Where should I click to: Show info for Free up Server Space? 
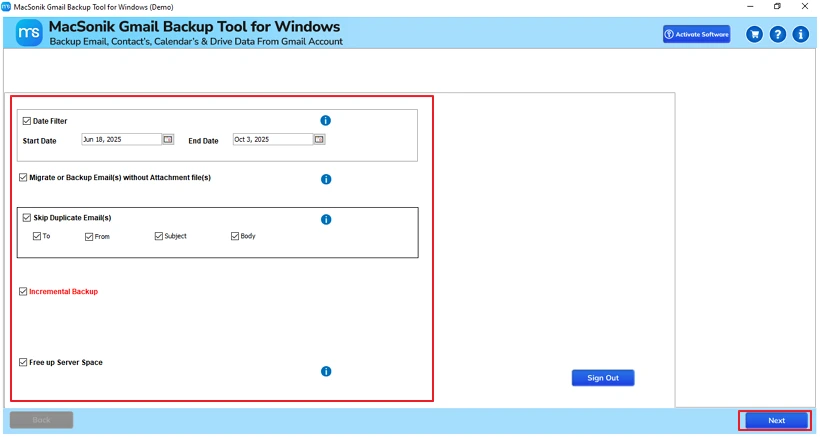pos(325,371)
